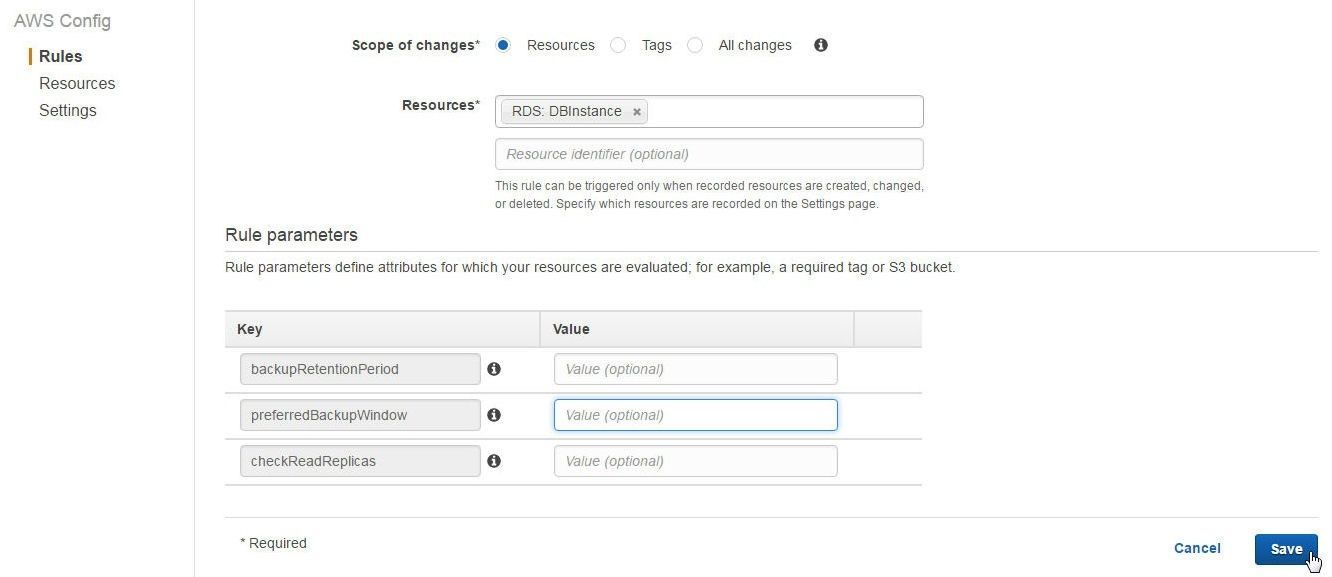This screenshot has height=577, width=1332.
Task: Save the rule configuration
Action: pyautogui.click(x=1286, y=549)
